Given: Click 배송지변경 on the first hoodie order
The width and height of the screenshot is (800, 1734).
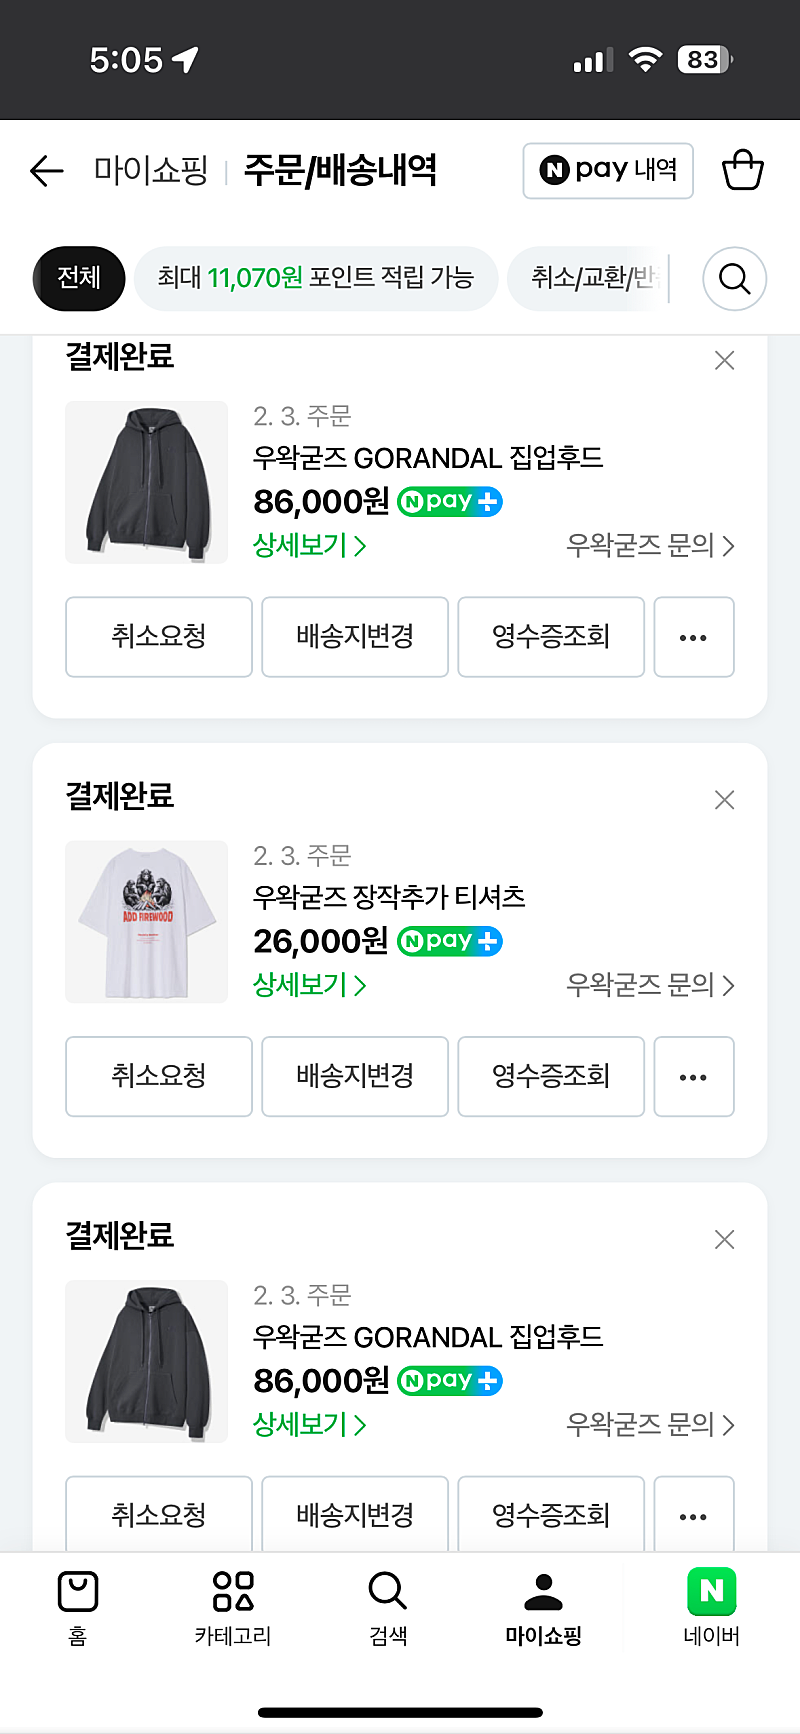Looking at the screenshot, I should [x=355, y=637].
